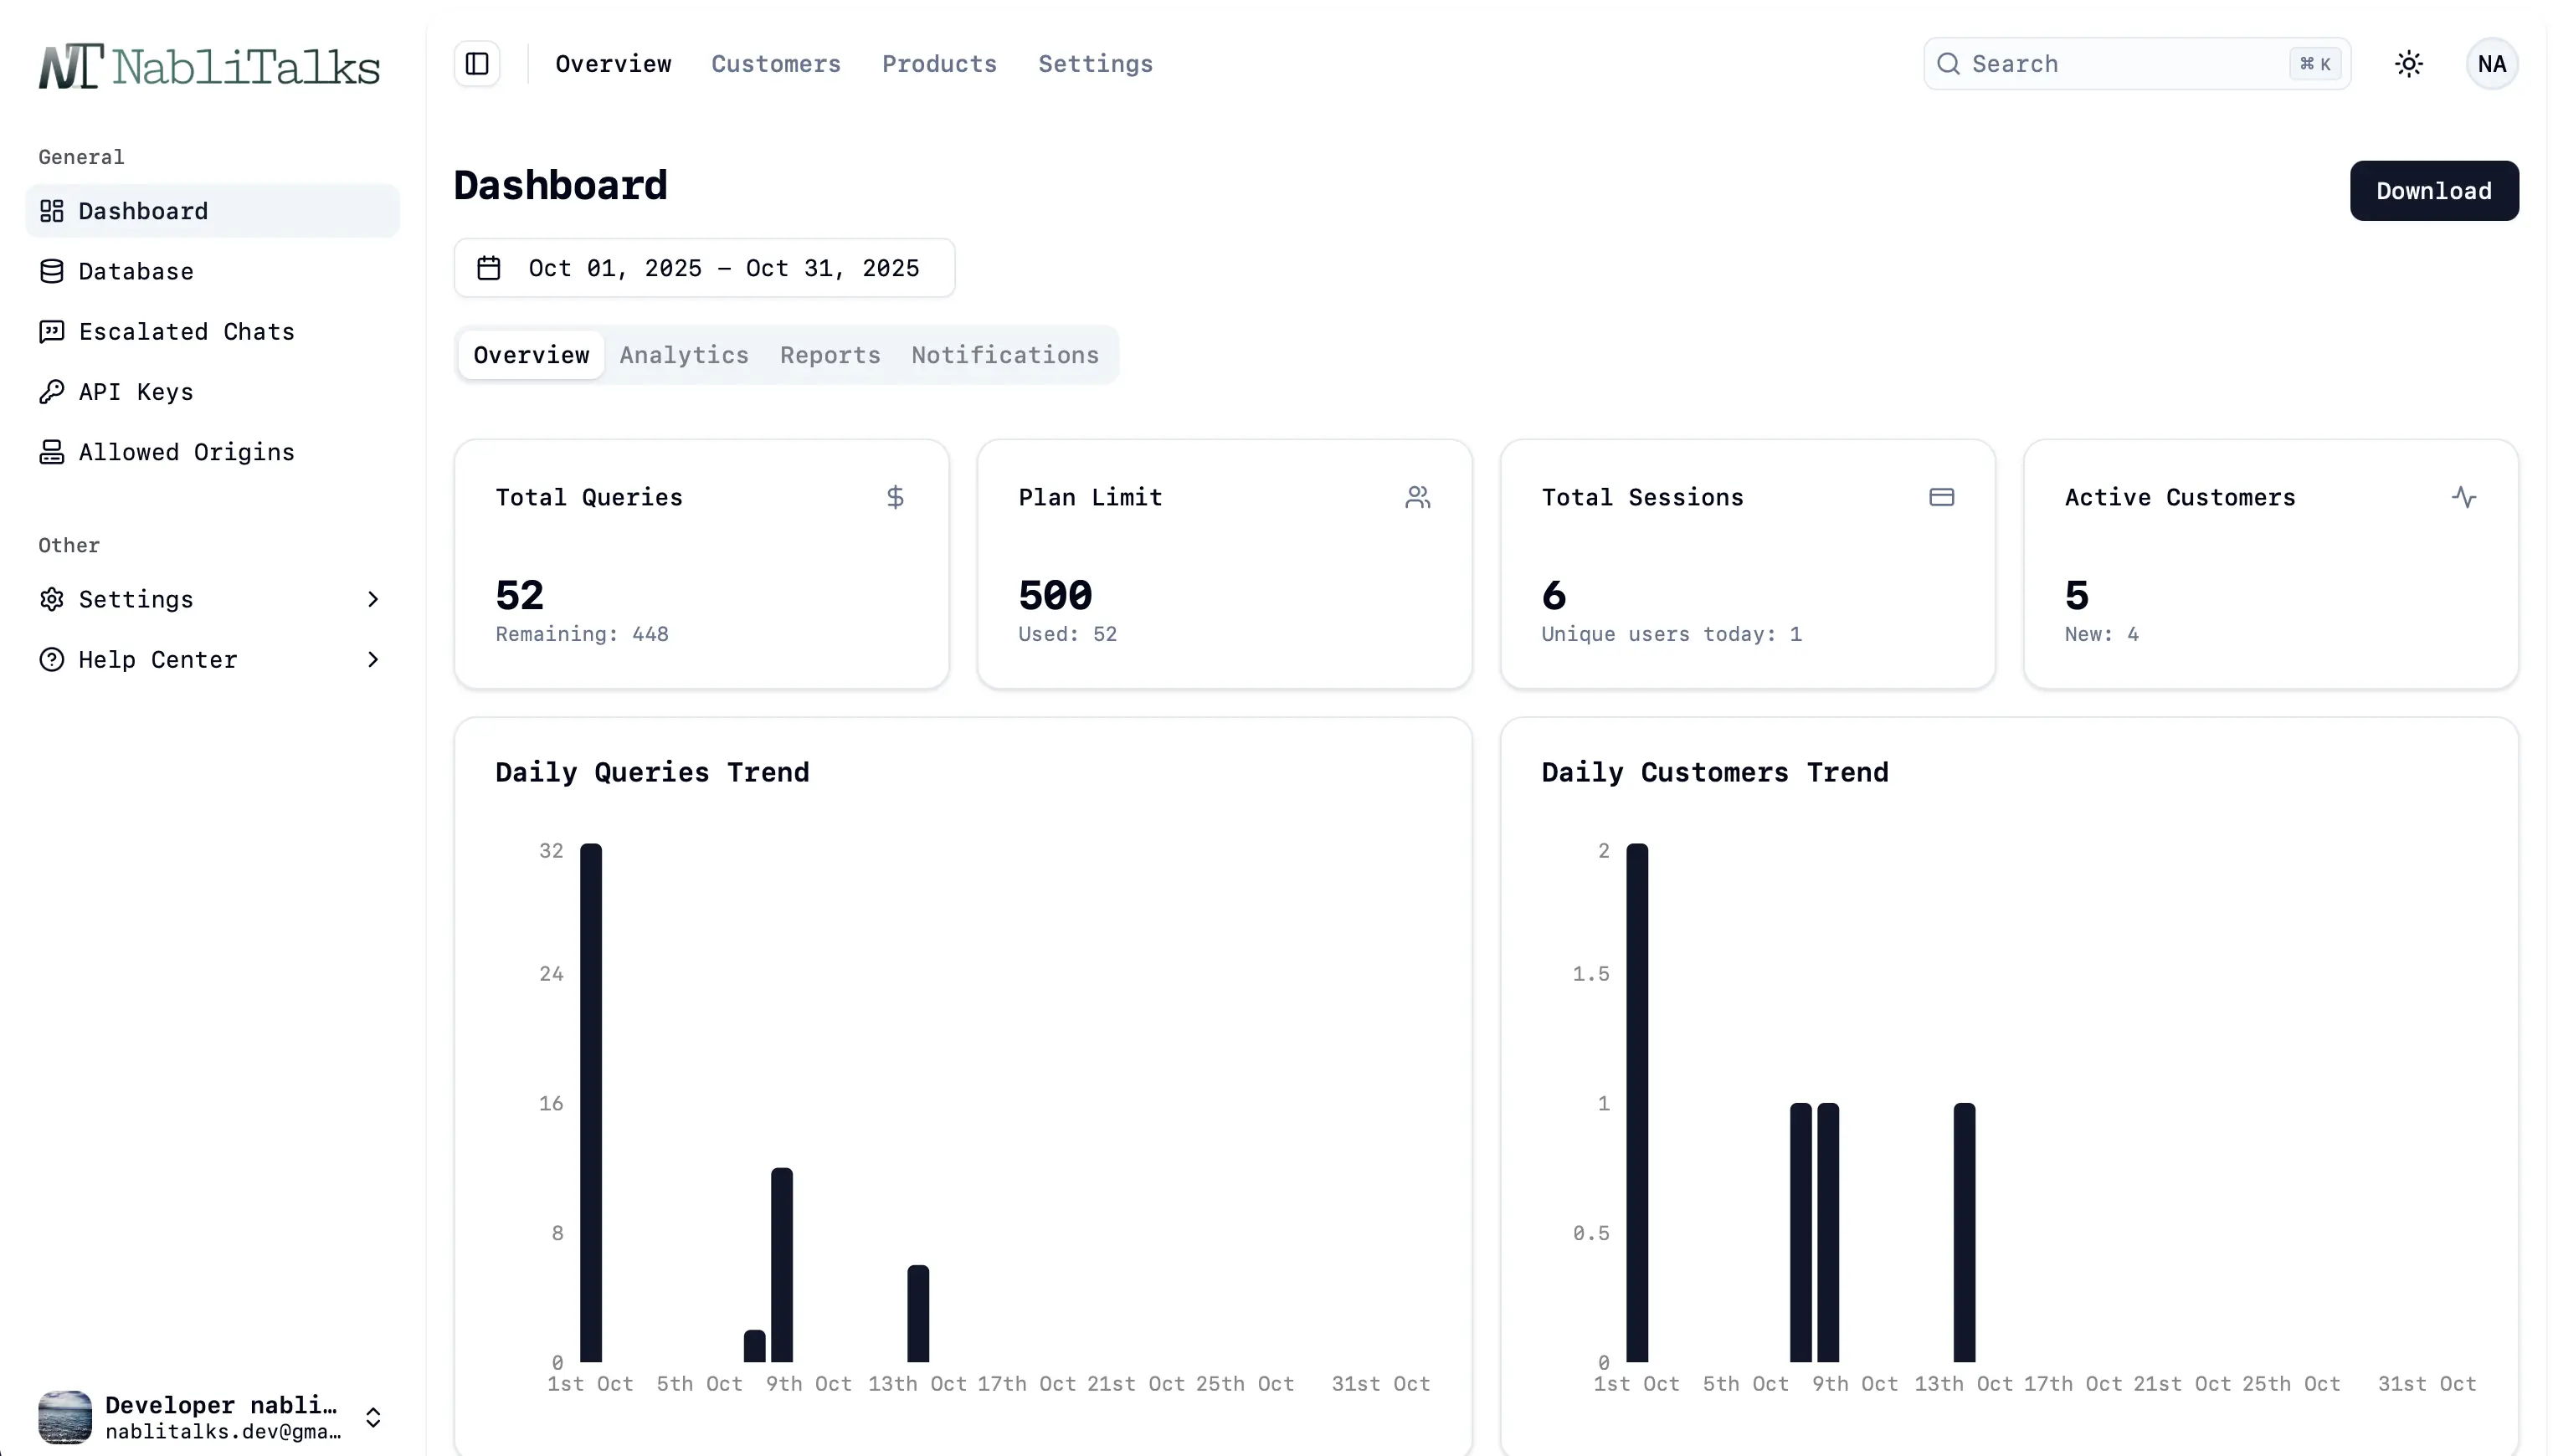Open Allowed Origins in the sidebar
2553x1456 pixels.
coord(186,452)
